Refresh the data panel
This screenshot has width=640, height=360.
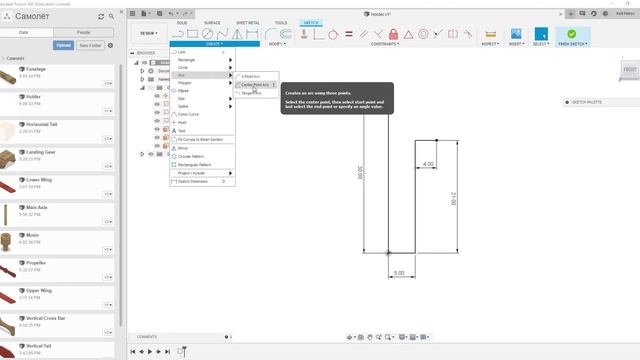pyautogui.click(x=101, y=16)
